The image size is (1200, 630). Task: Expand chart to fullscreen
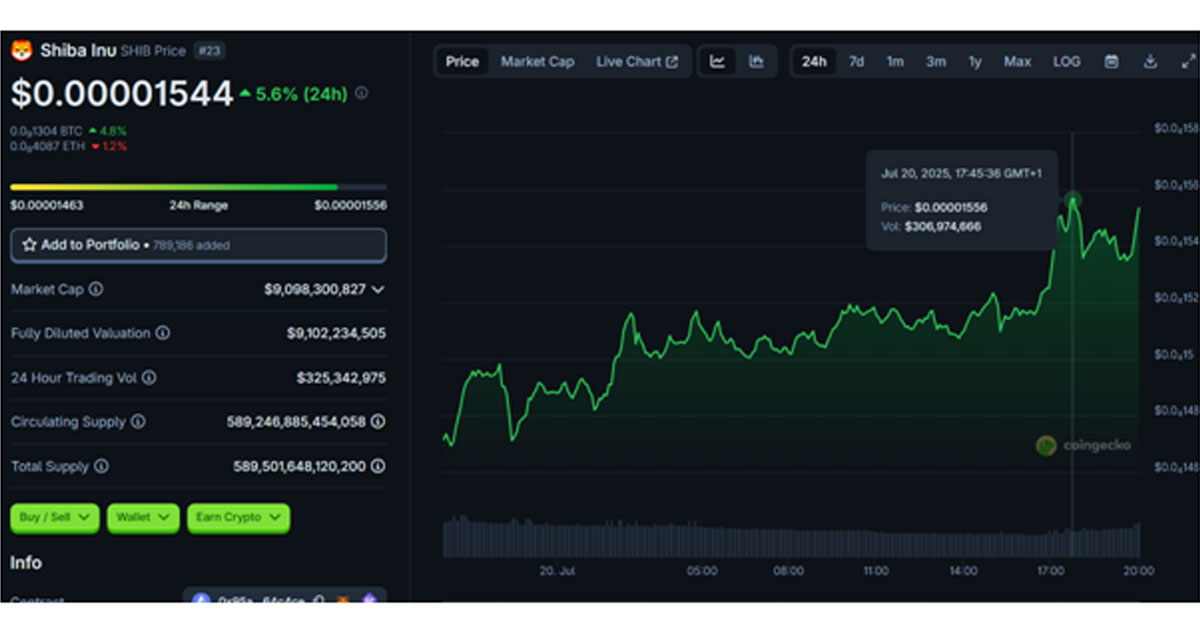(x=1187, y=62)
